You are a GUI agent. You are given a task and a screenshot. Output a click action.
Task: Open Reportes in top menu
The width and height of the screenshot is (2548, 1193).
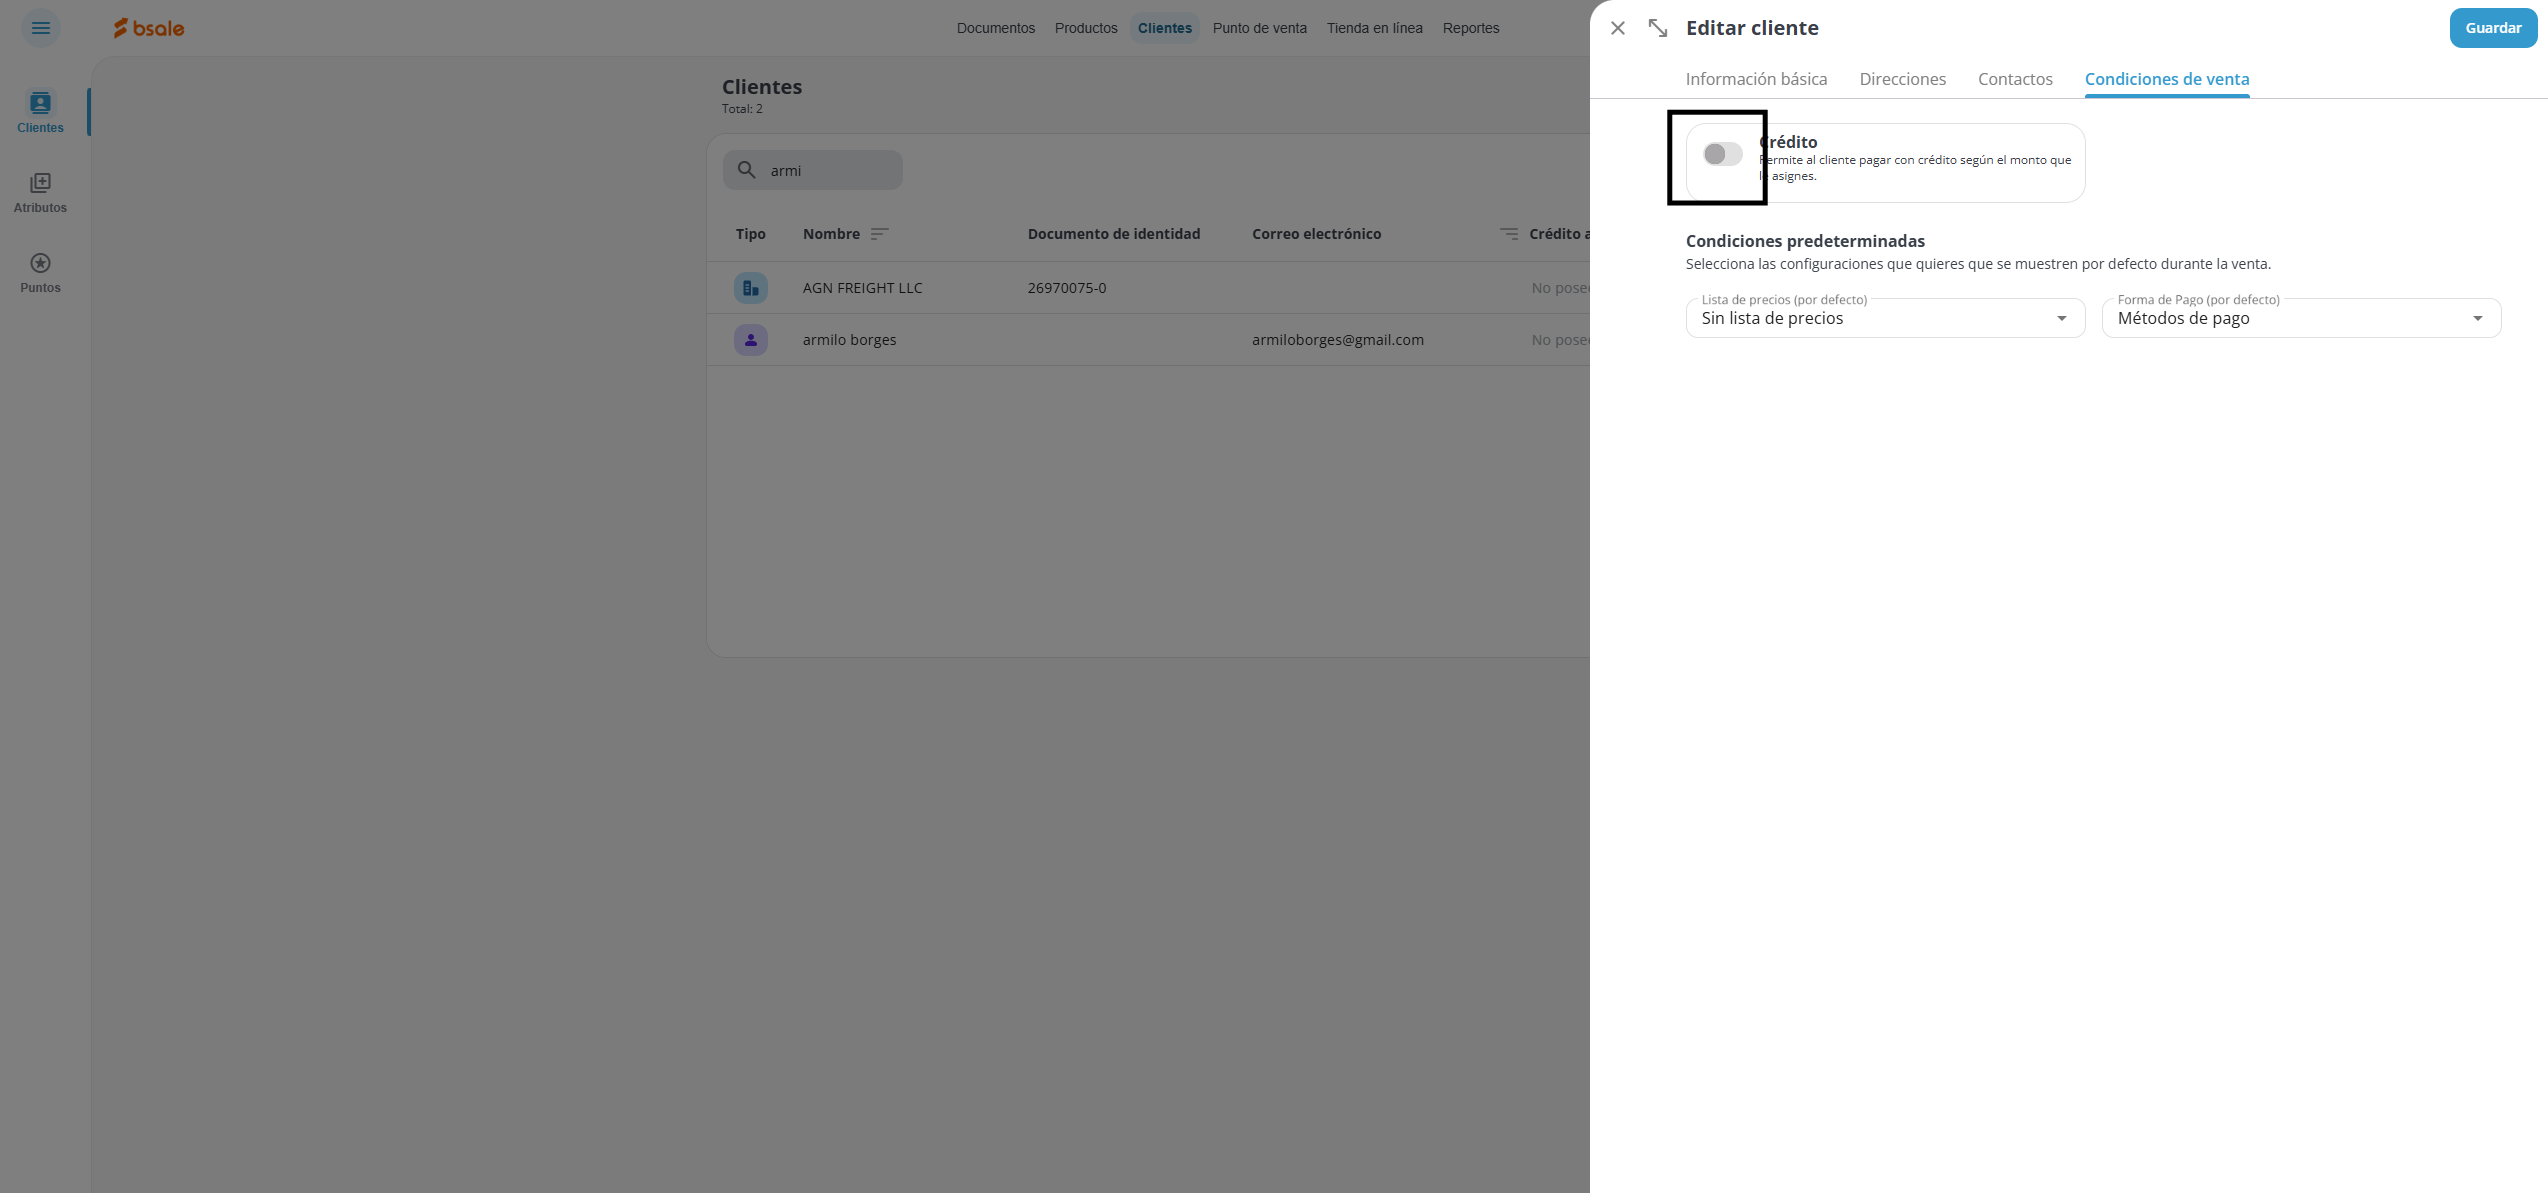[x=1470, y=28]
